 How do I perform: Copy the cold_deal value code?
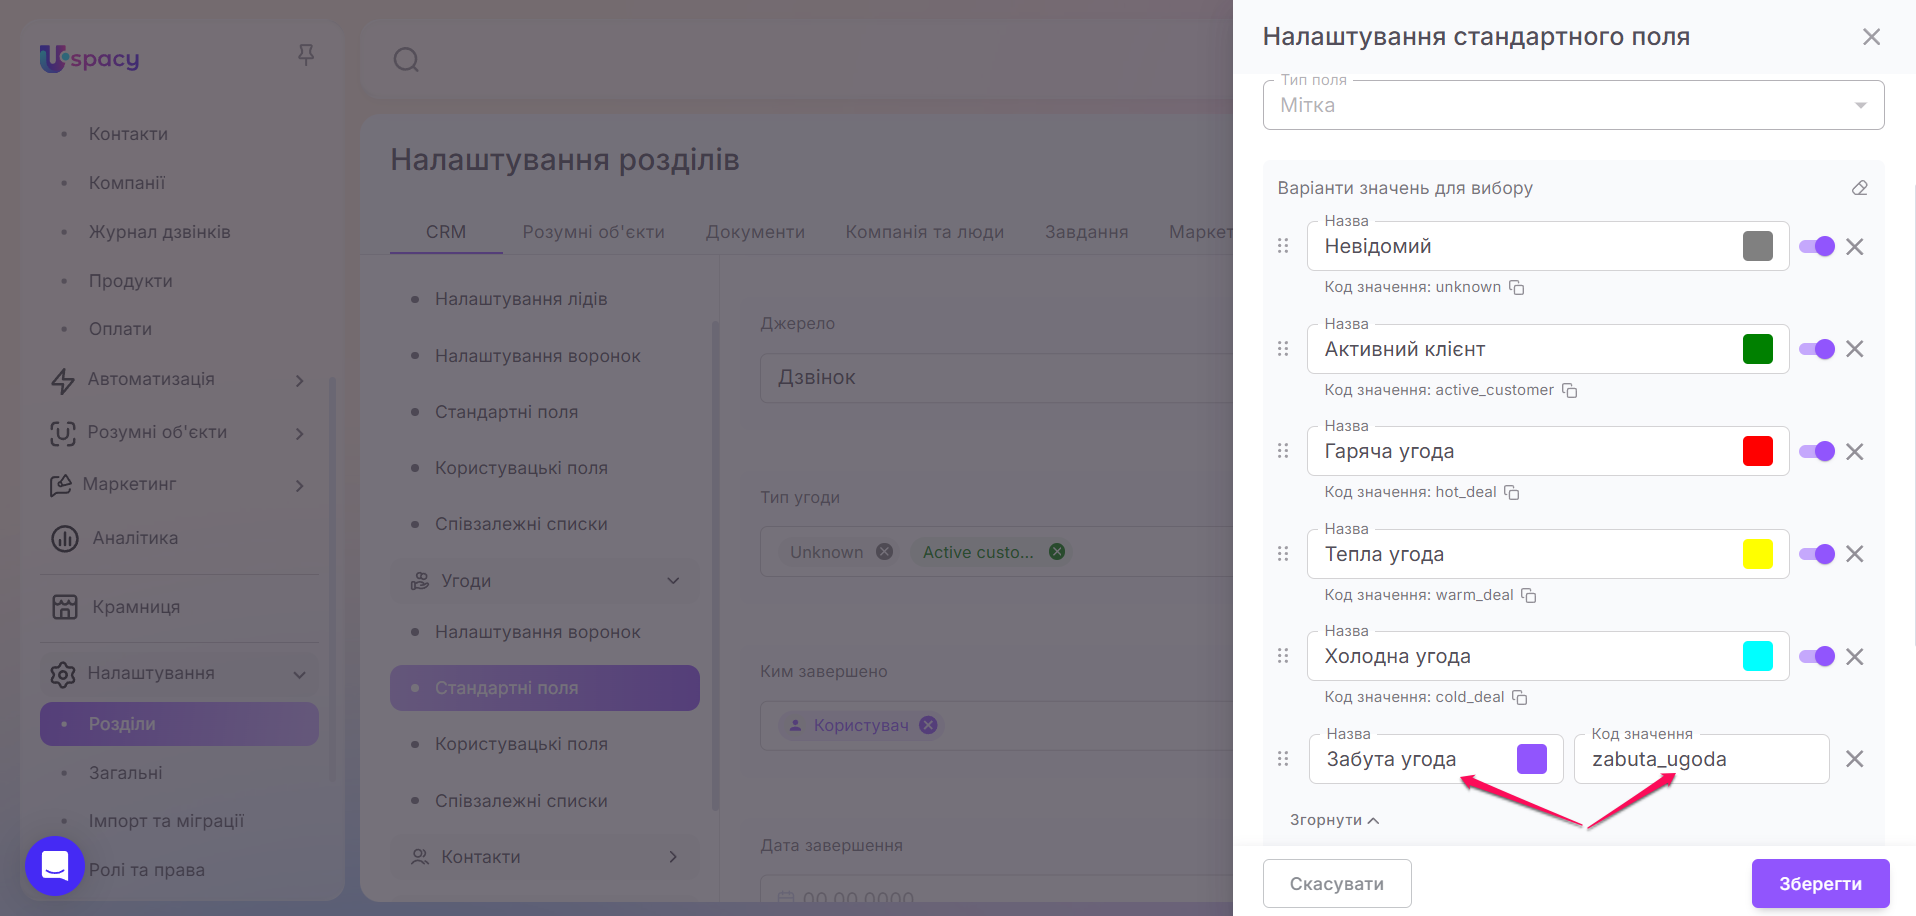(1520, 698)
